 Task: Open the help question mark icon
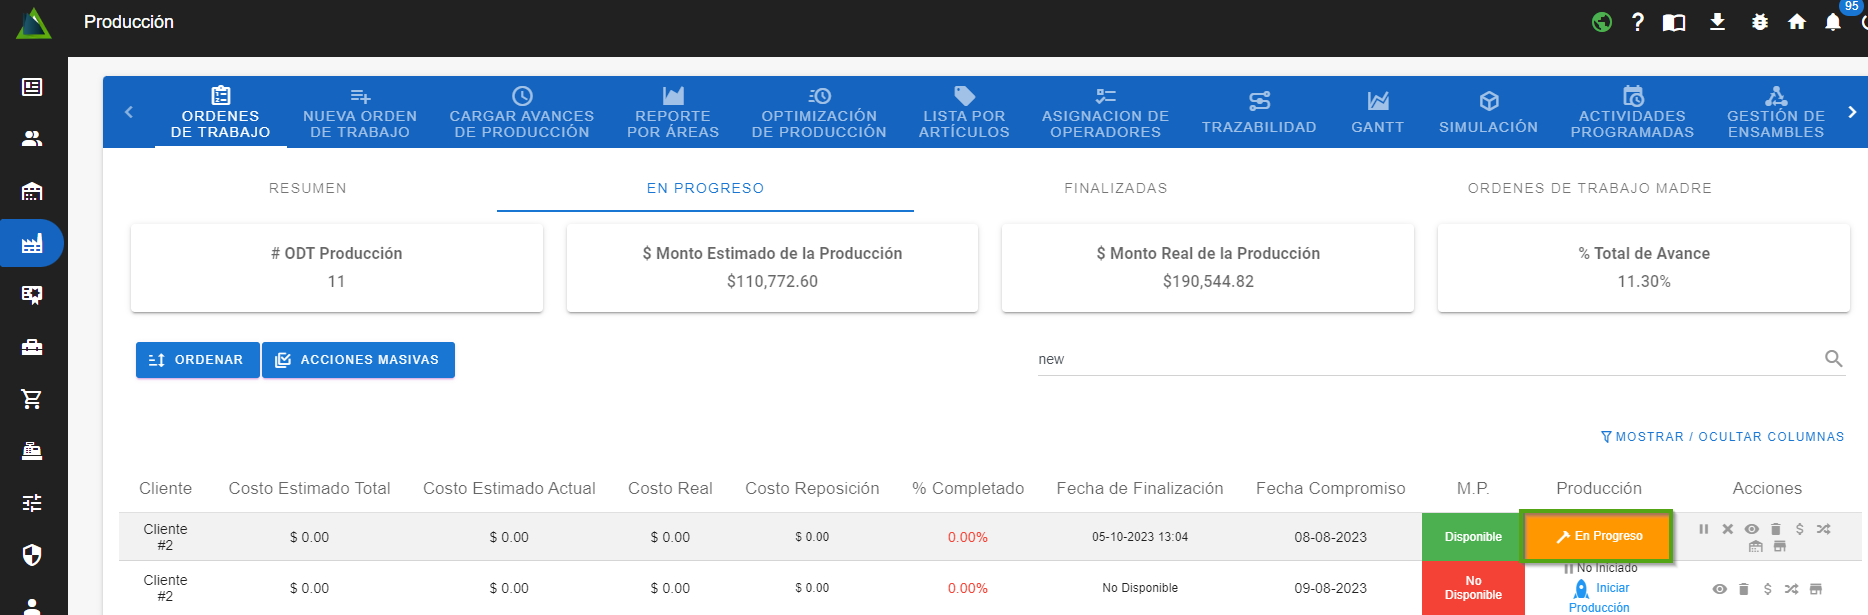(x=1637, y=22)
